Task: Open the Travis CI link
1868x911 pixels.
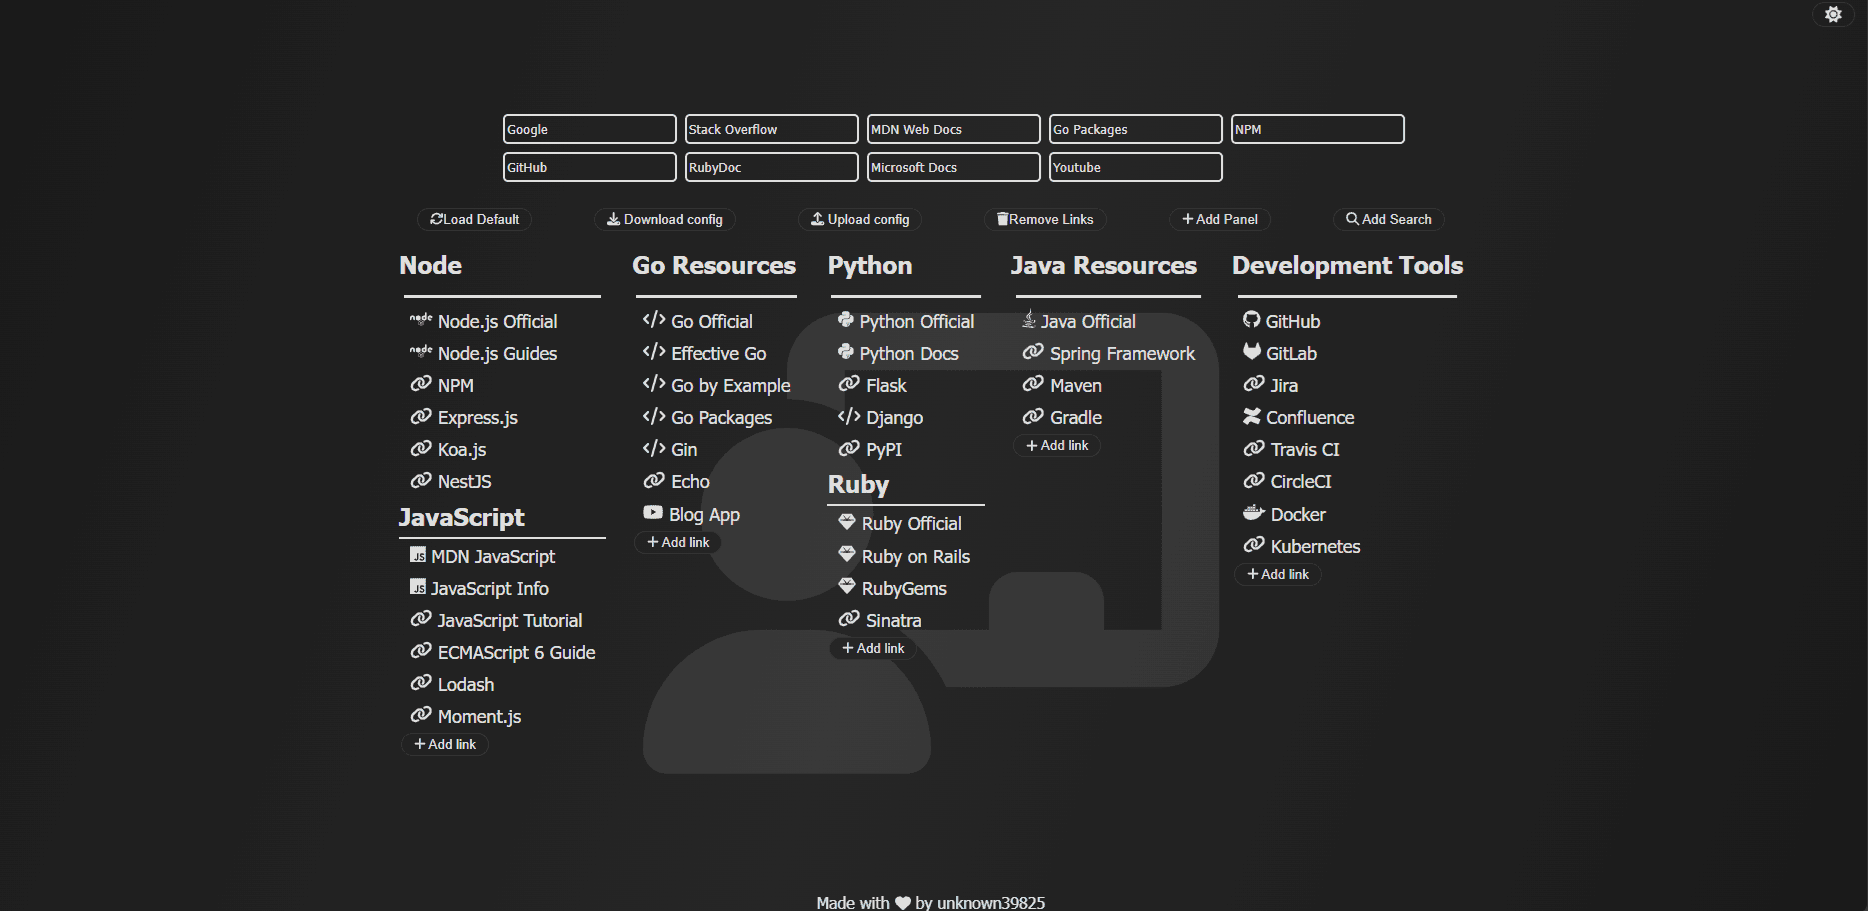Action: point(1305,450)
